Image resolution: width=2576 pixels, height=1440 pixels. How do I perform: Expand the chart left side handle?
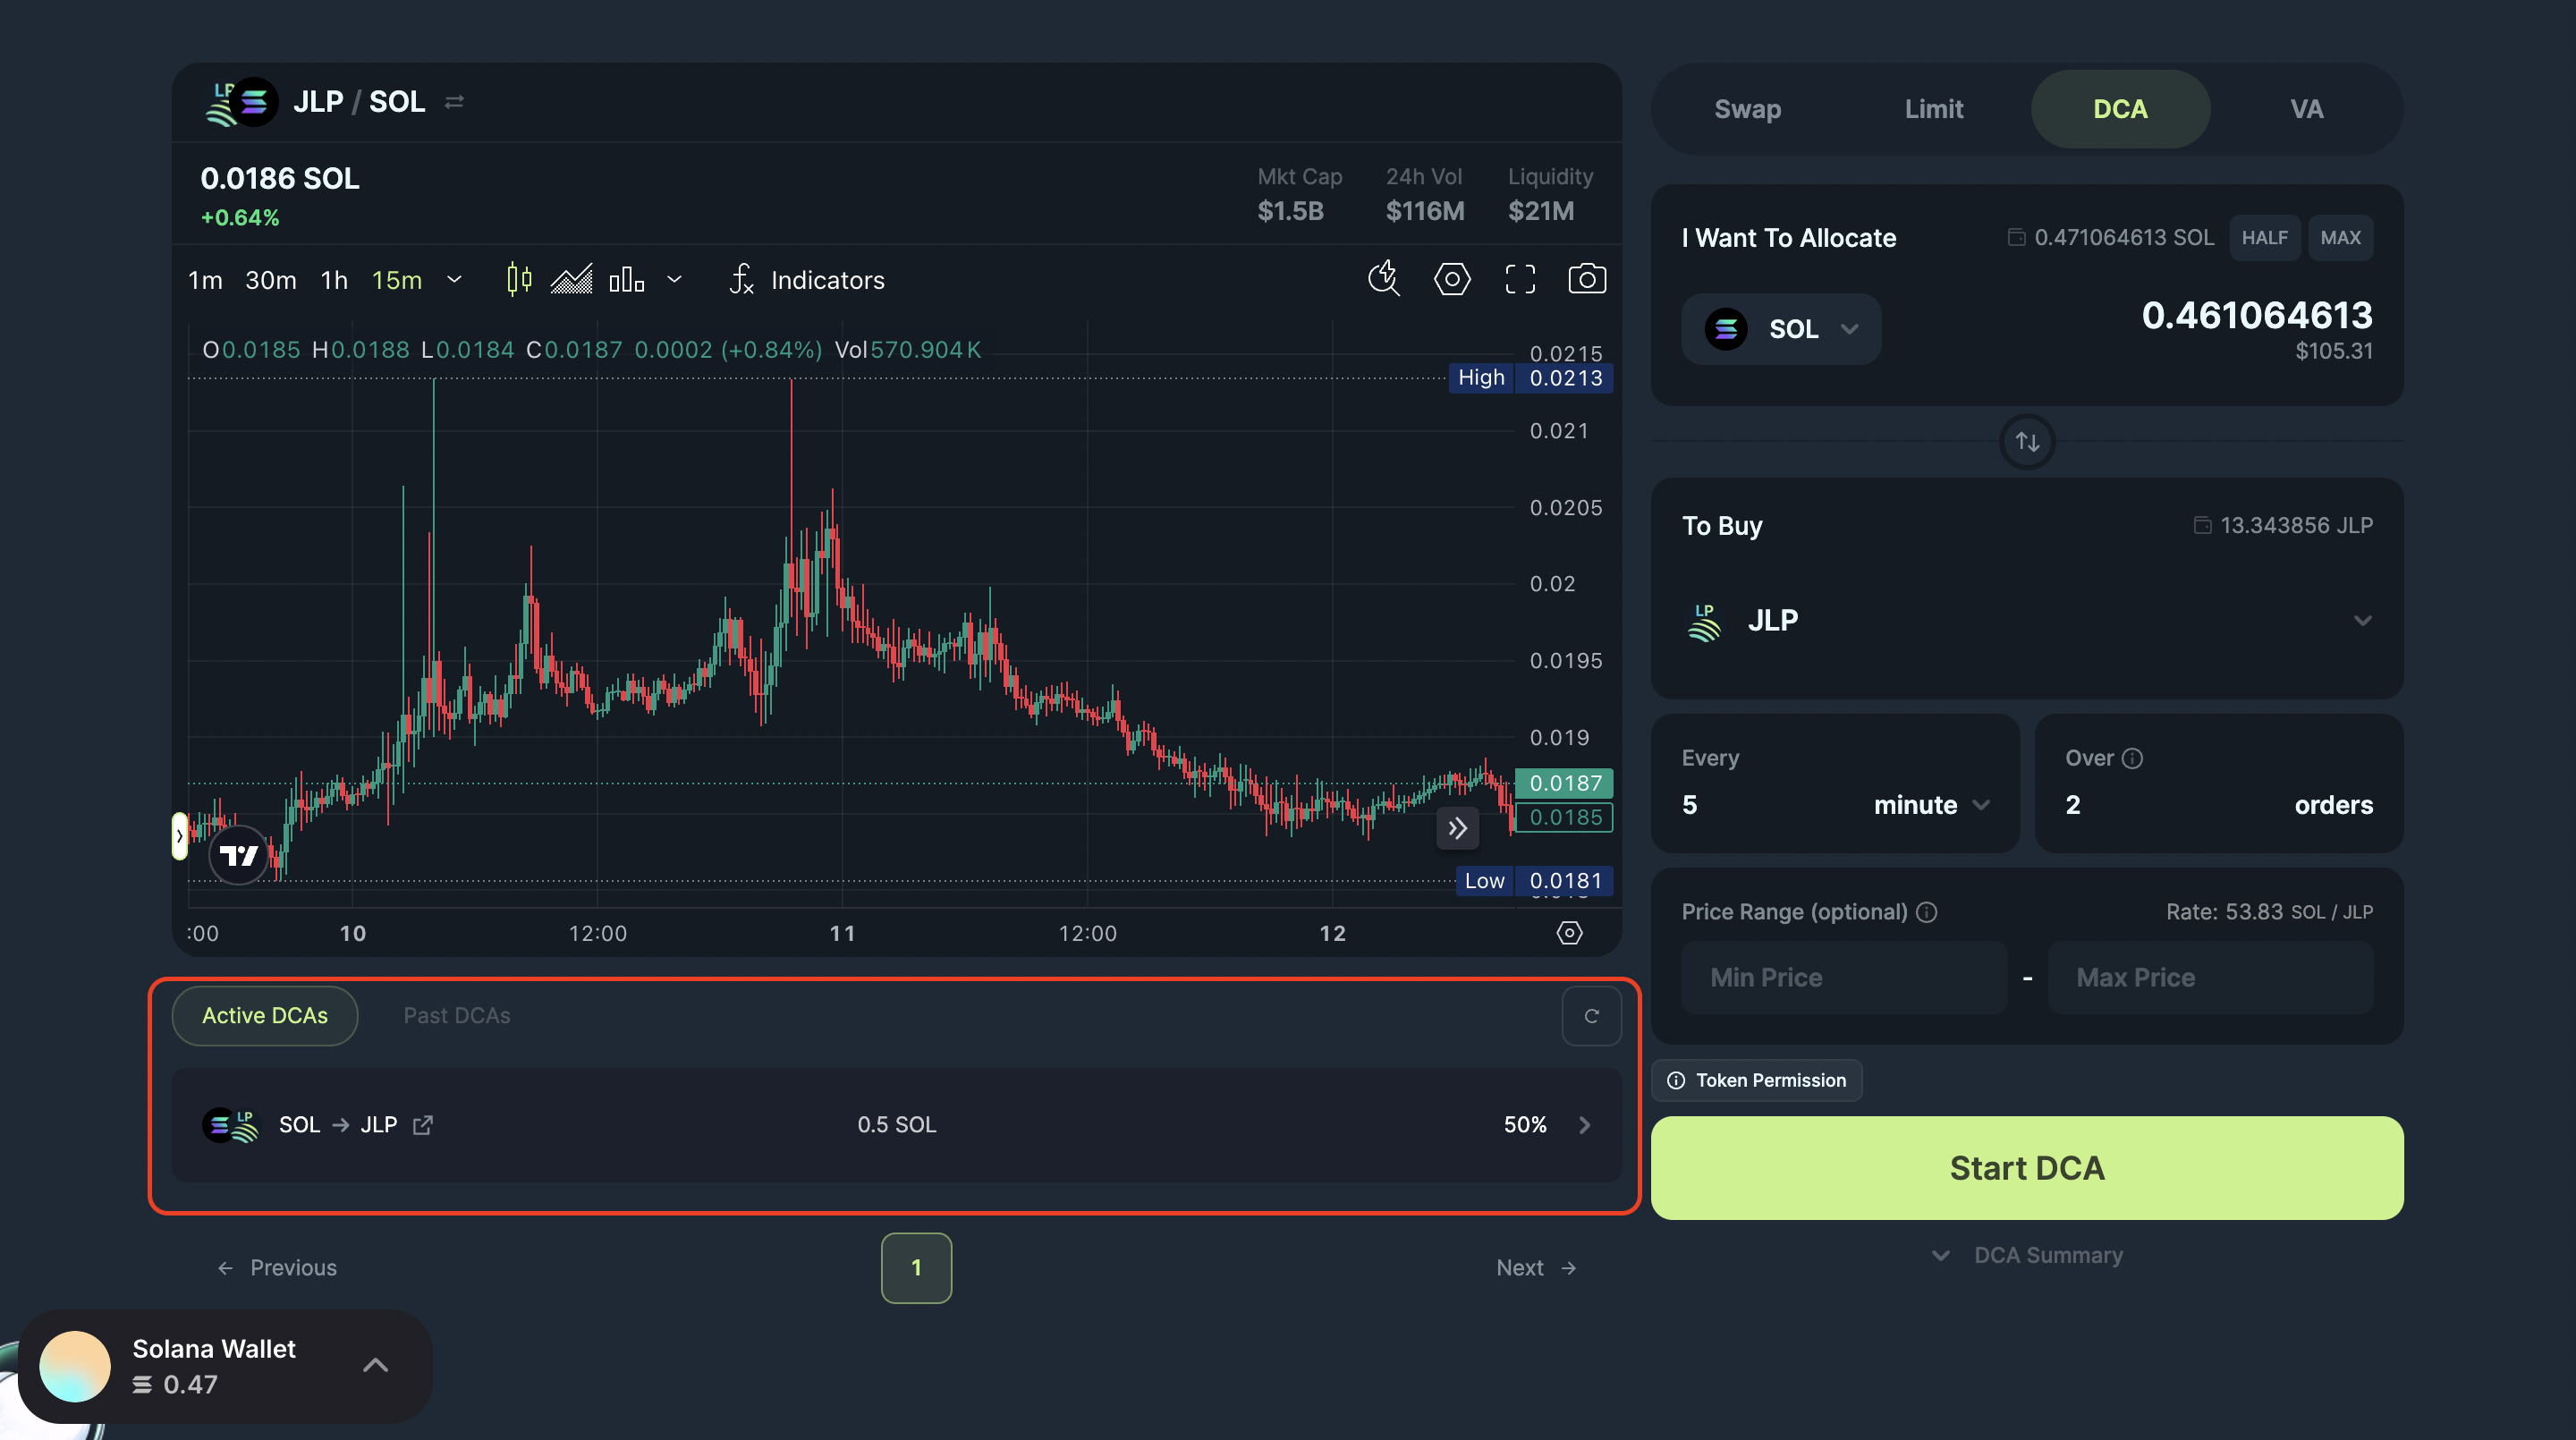tap(179, 836)
